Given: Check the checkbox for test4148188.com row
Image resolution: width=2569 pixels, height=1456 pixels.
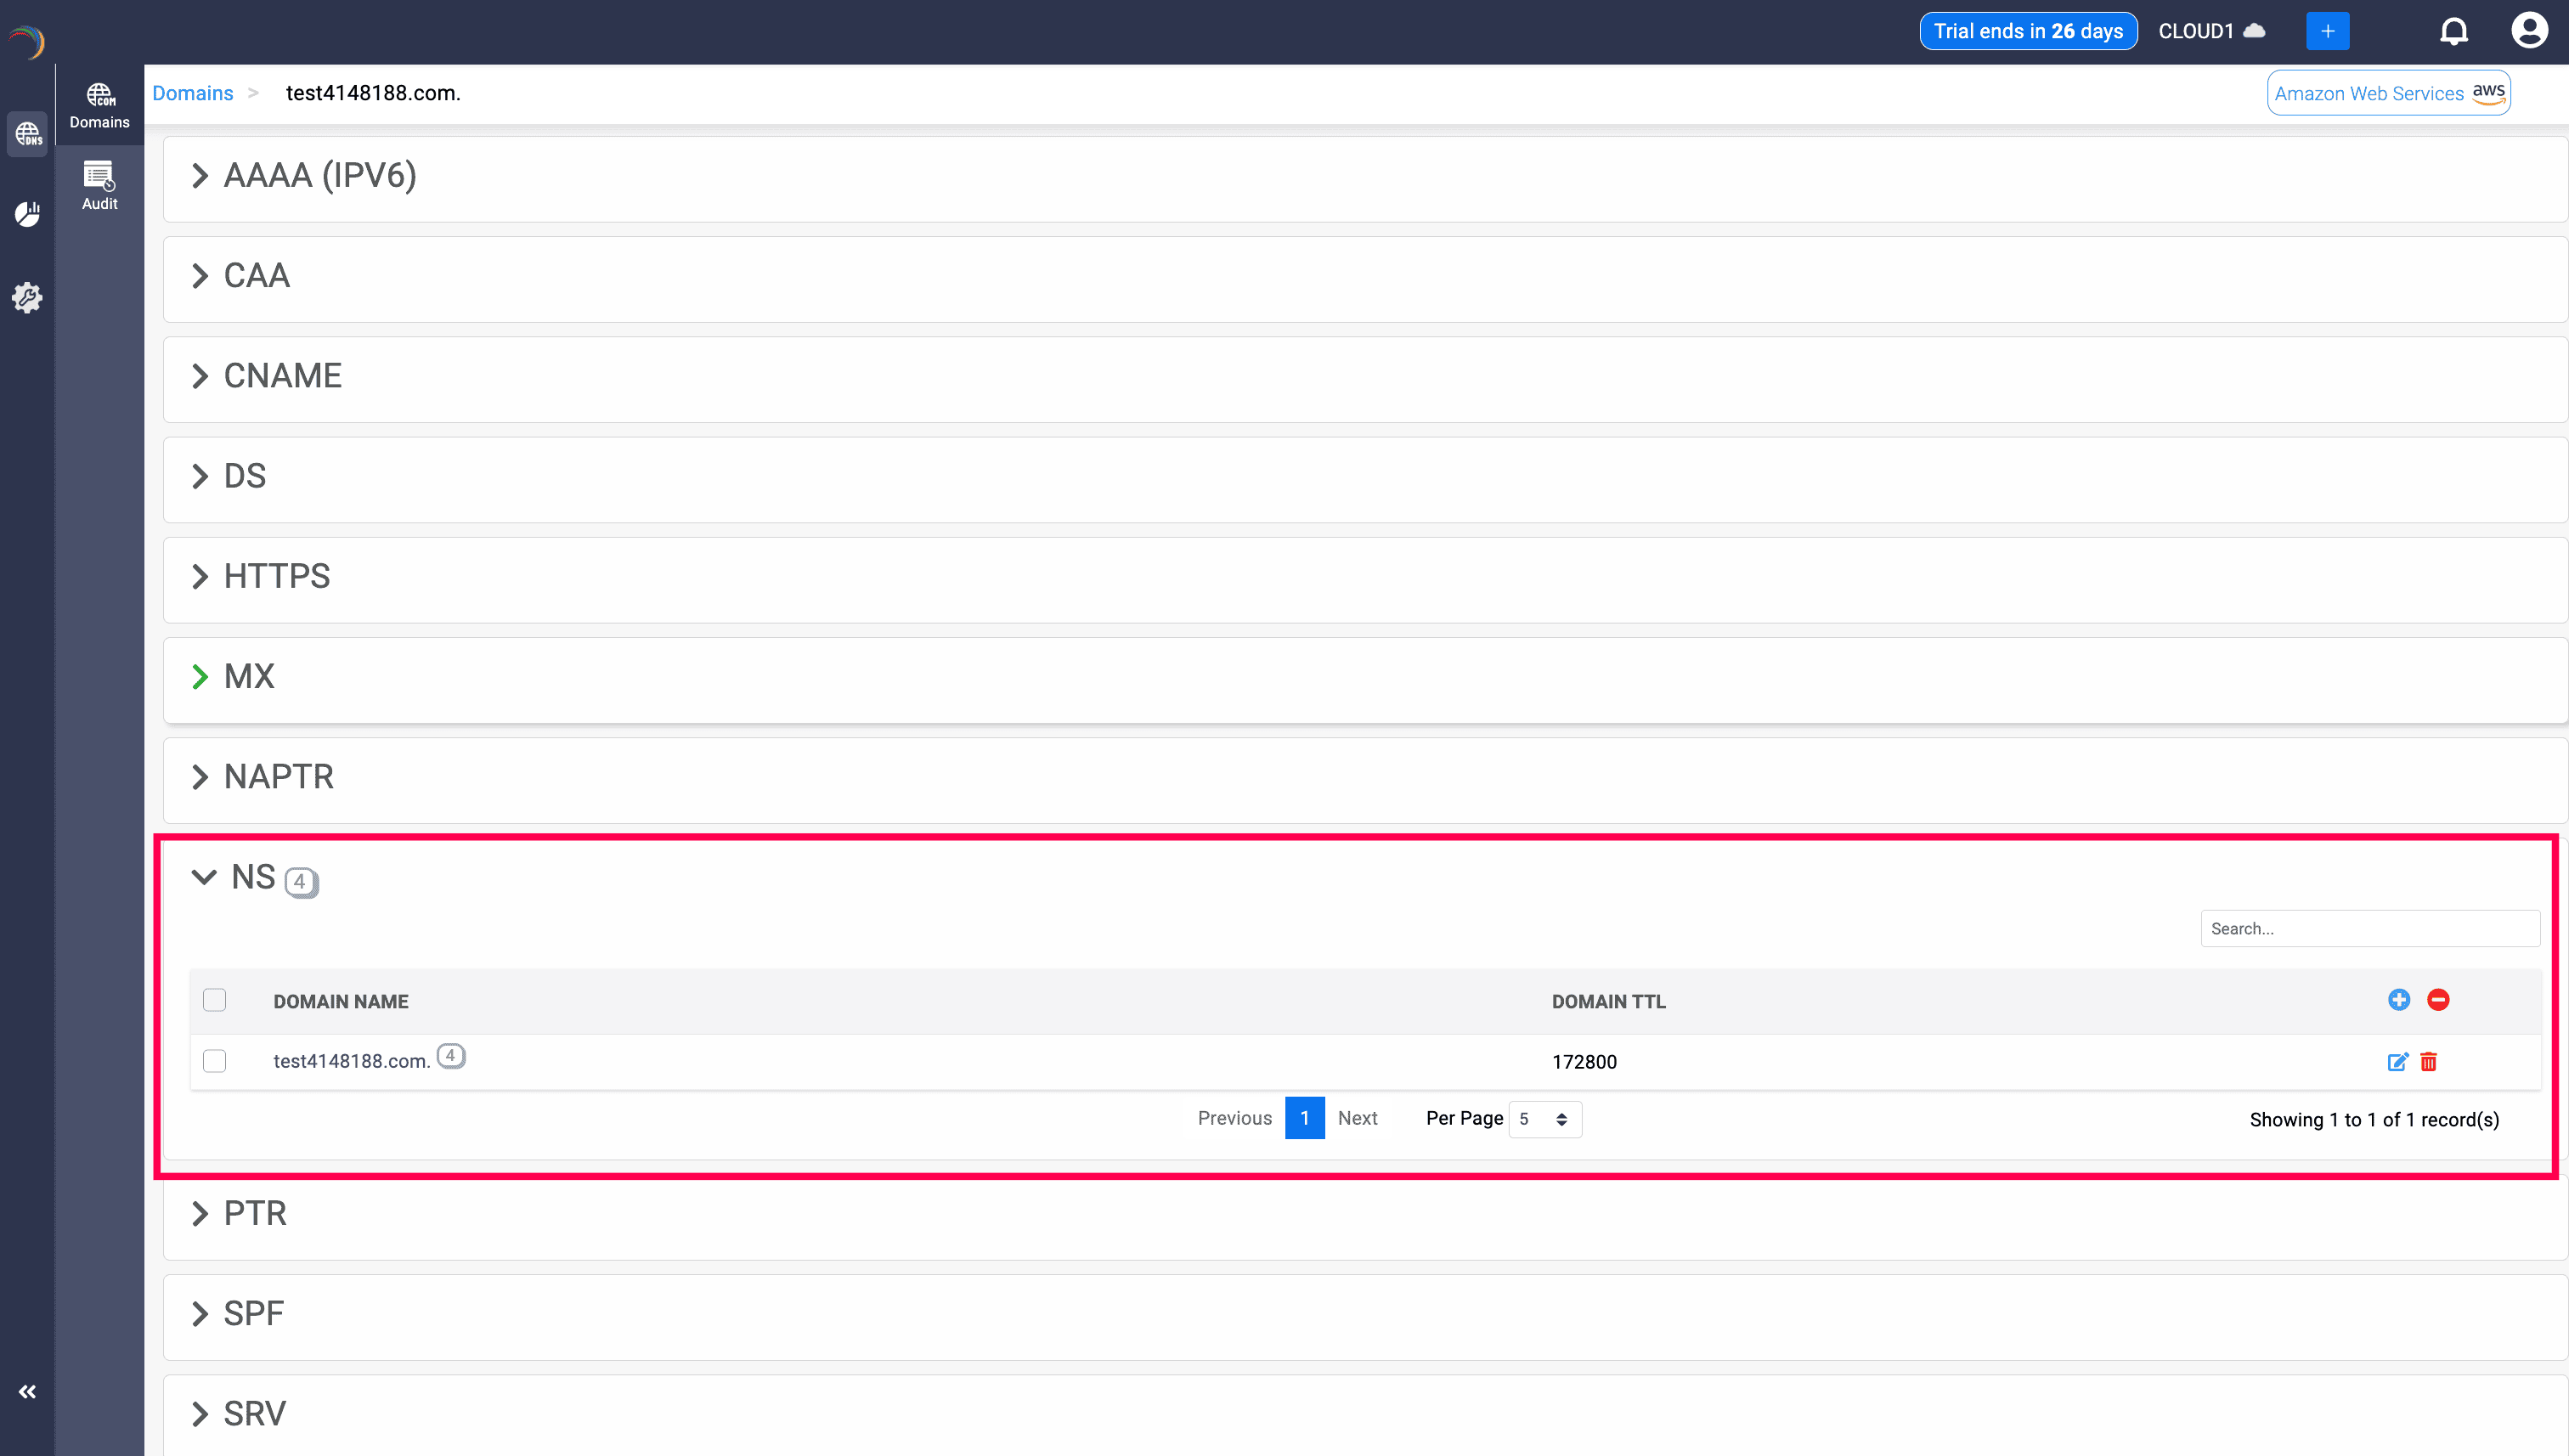Looking at the screenshot, I should tap(214, 1061).
